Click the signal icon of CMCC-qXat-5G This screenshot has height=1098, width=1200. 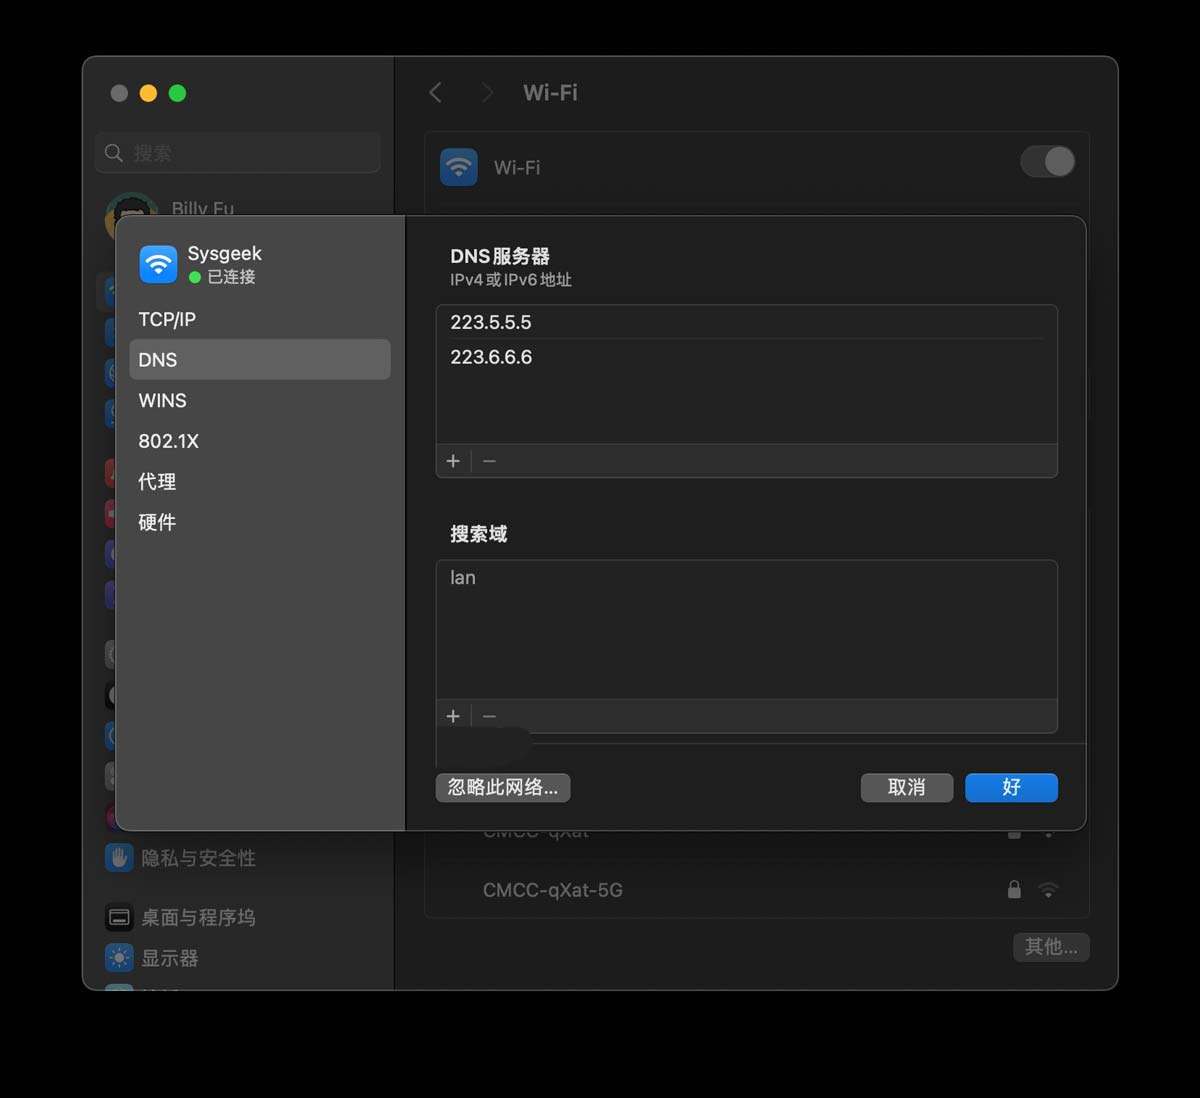1048,890
